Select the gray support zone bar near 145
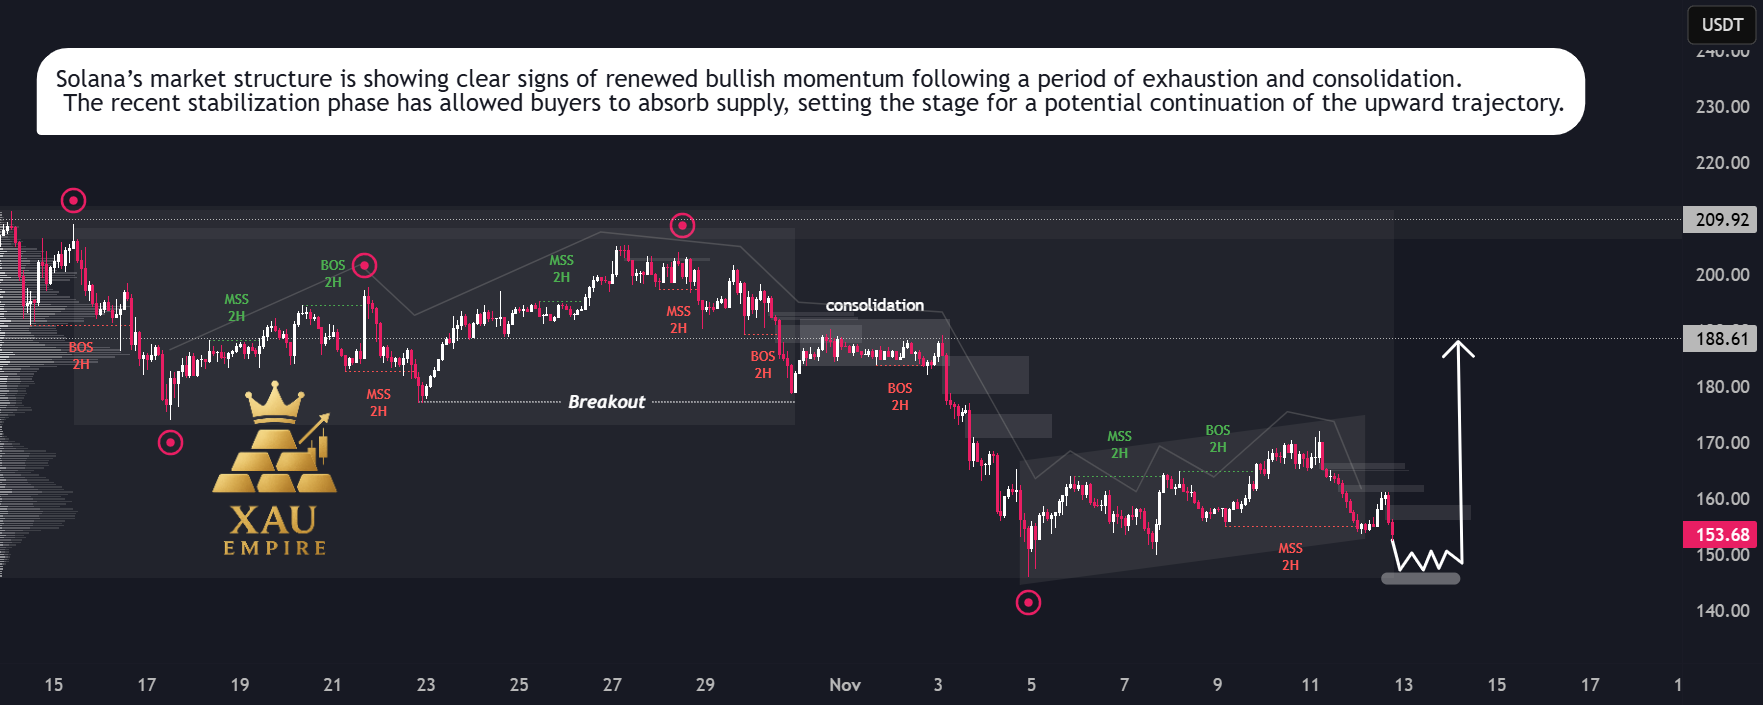The height and width of the screenshot is (705, 1763). pos(1420,579)
